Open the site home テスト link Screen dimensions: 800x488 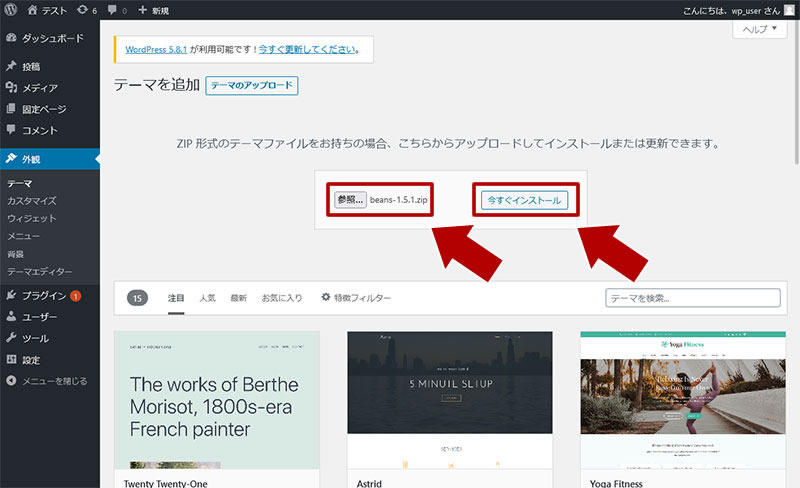tap(47, 10)
